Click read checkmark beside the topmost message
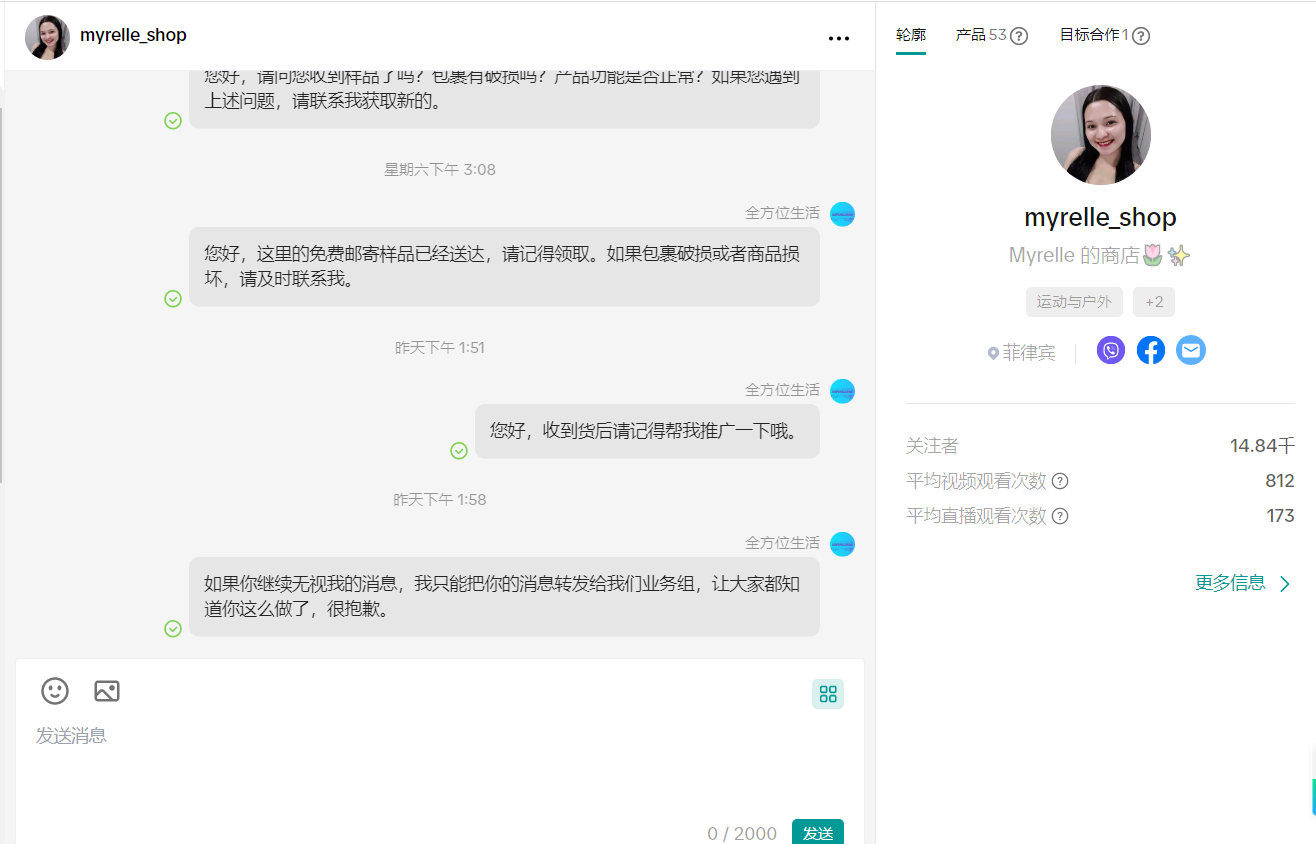This screenshot has height=844, width=1316. click(x=173, y=120)
